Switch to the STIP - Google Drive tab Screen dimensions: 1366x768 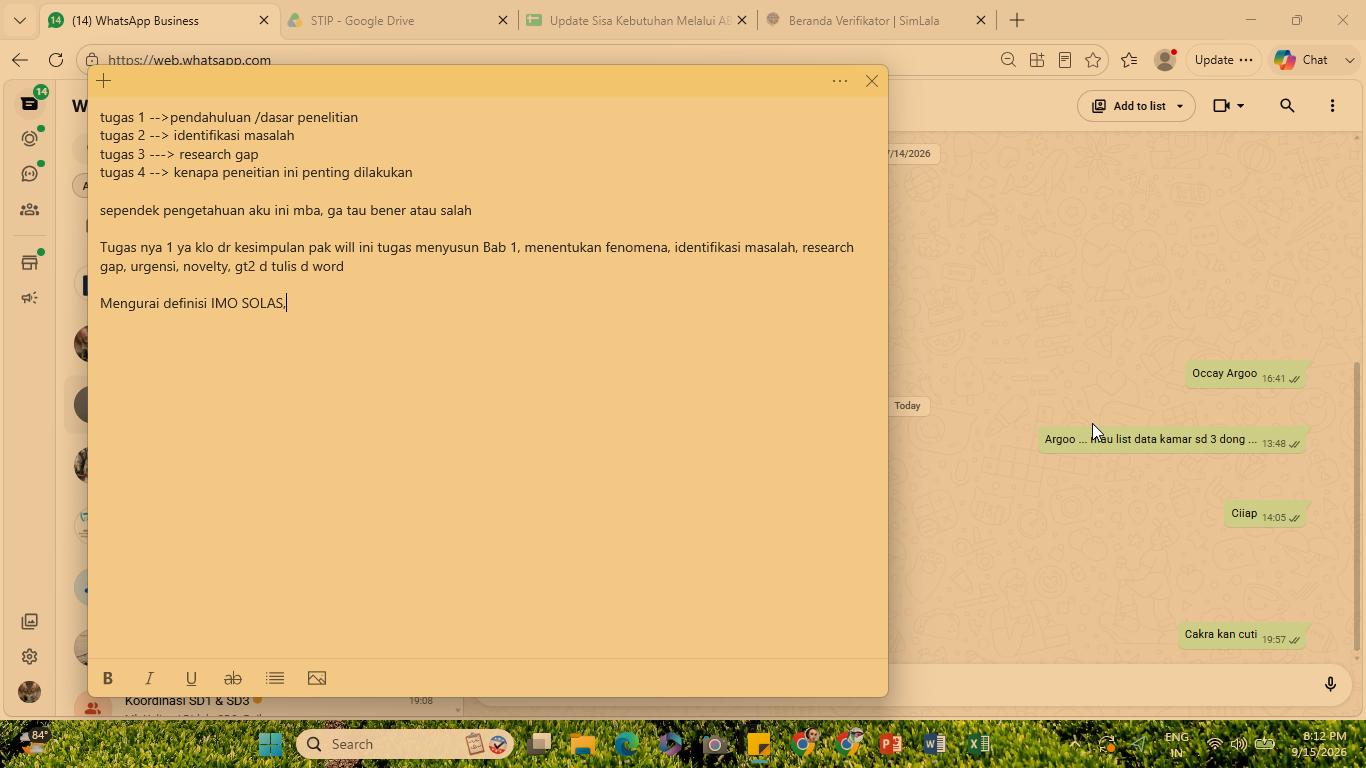[x=397, y=20]
